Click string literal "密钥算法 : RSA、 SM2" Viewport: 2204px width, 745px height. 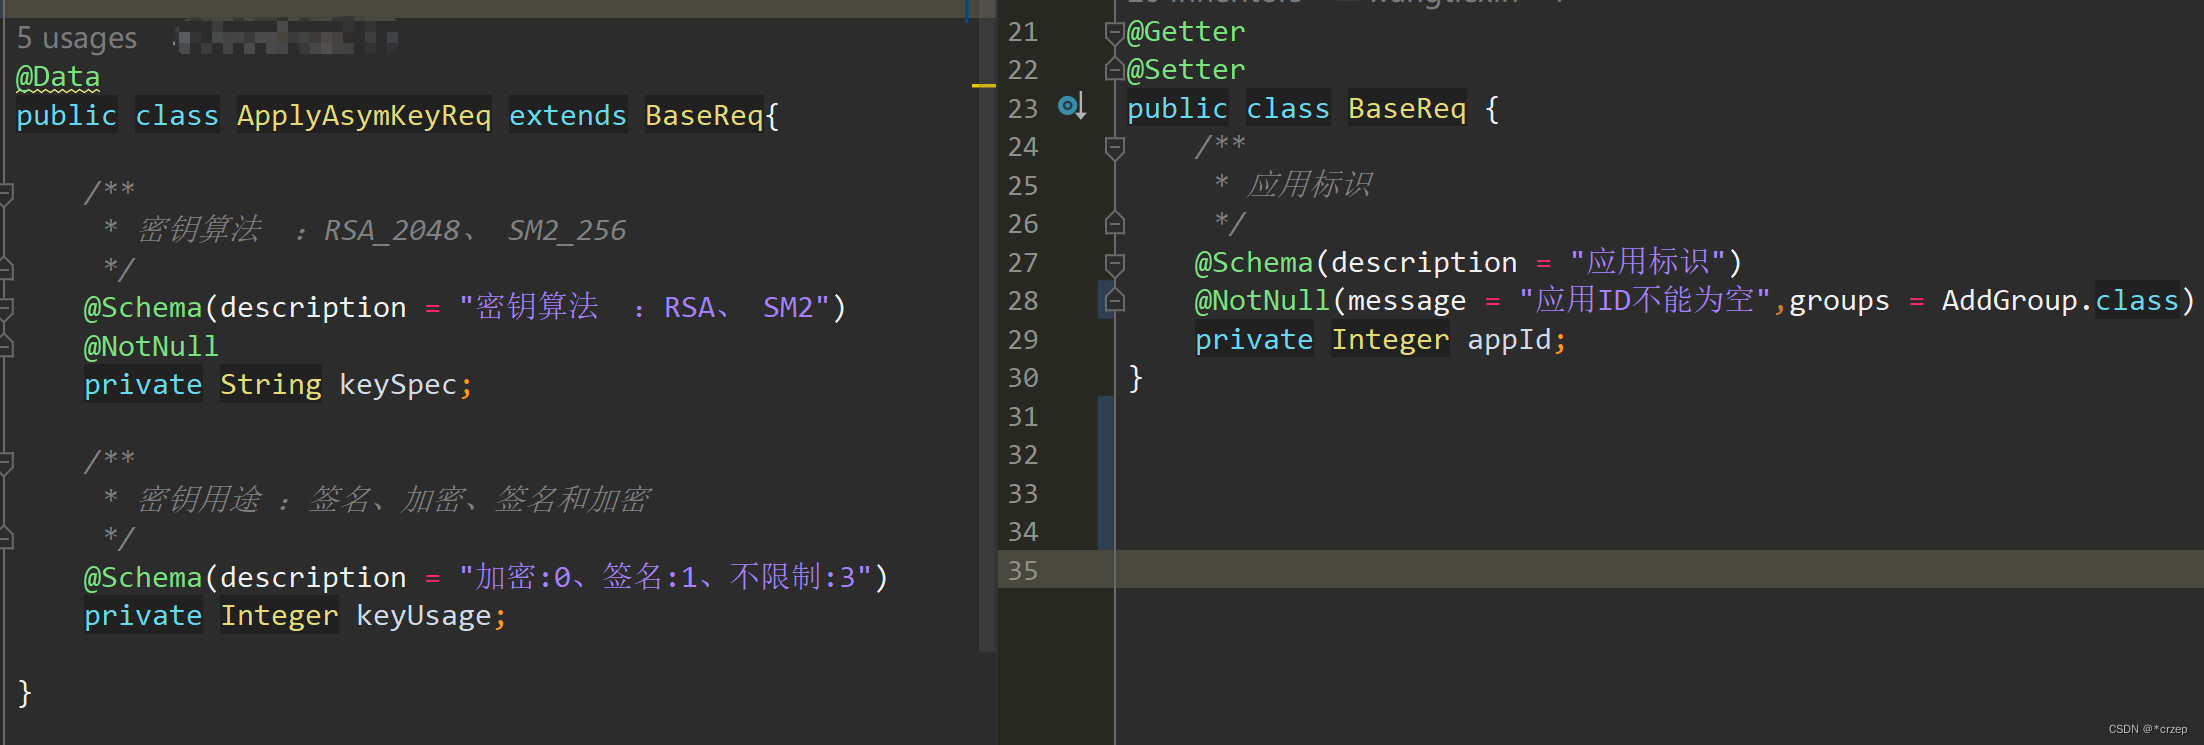click(x=645, y=307)
